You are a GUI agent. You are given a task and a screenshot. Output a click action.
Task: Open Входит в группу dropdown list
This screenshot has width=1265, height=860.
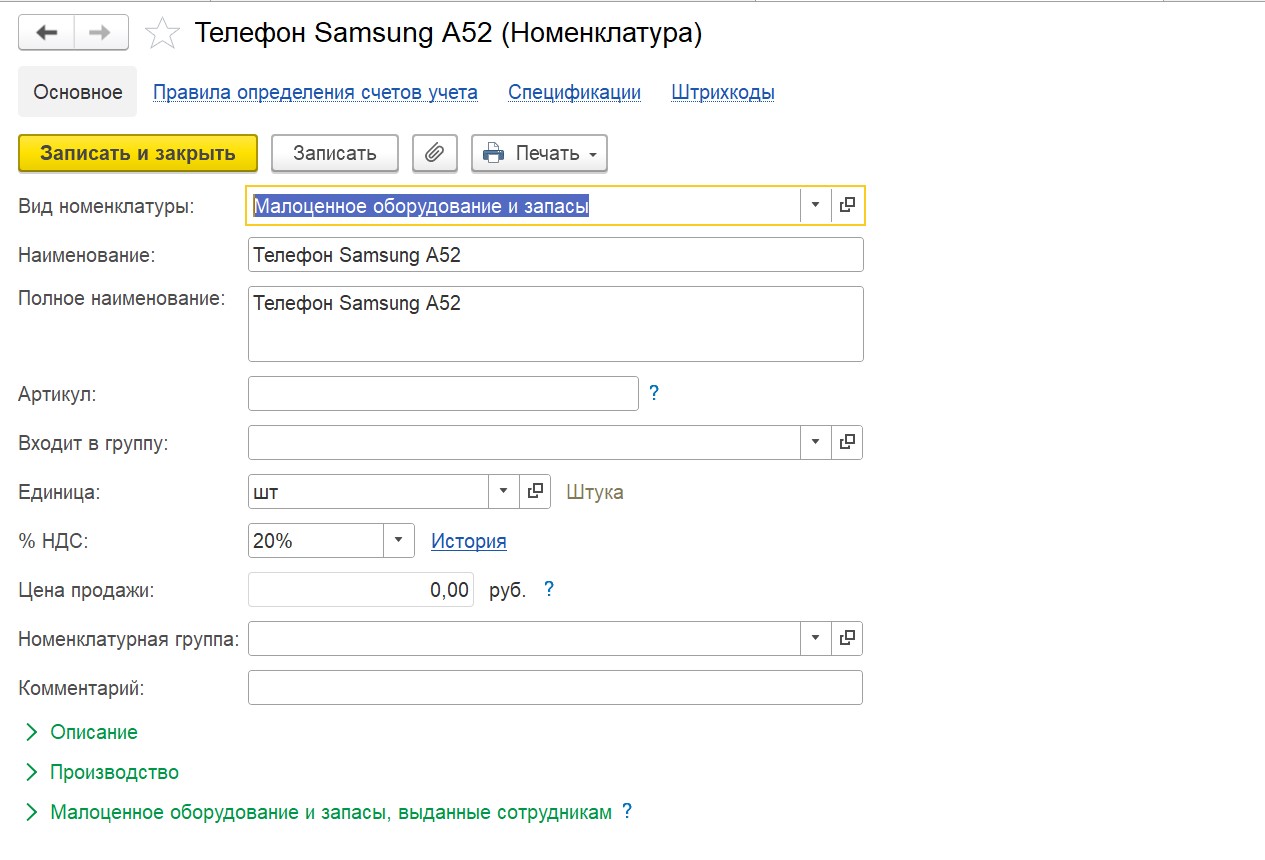815,442
